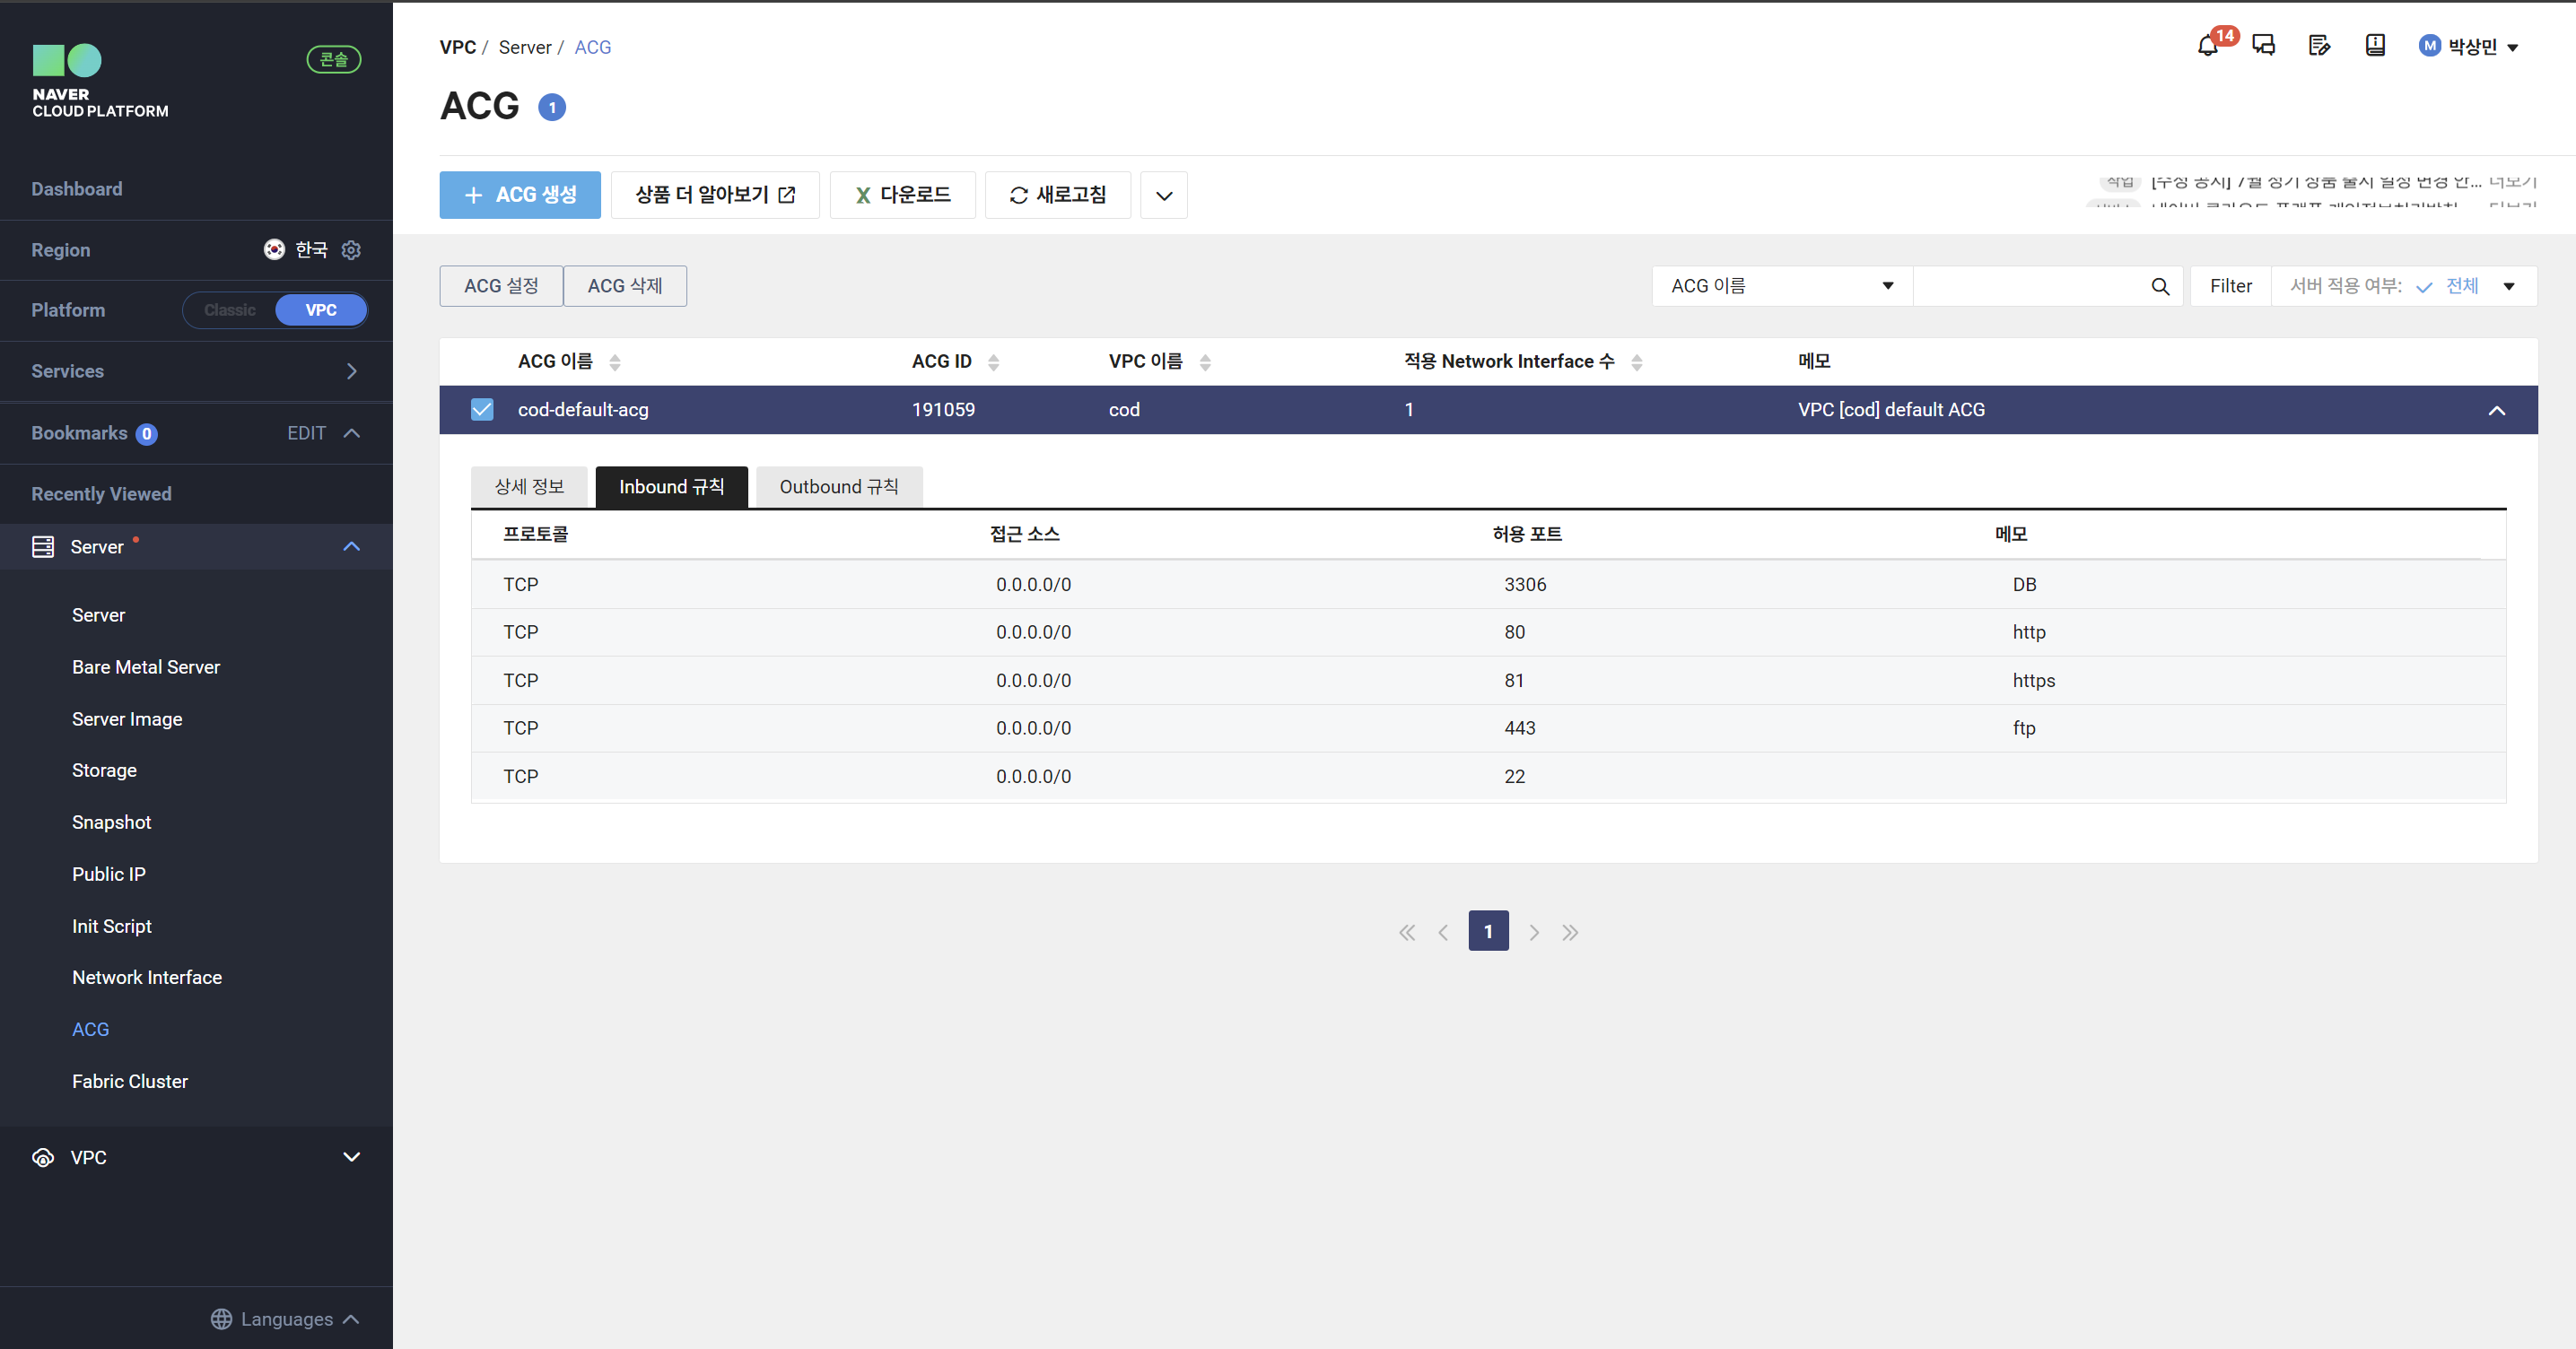Uncheck the cod-default-acg row checkbox
Image resolution: width=2576 pixels, height=1349 pixels.
coord(482,410)
